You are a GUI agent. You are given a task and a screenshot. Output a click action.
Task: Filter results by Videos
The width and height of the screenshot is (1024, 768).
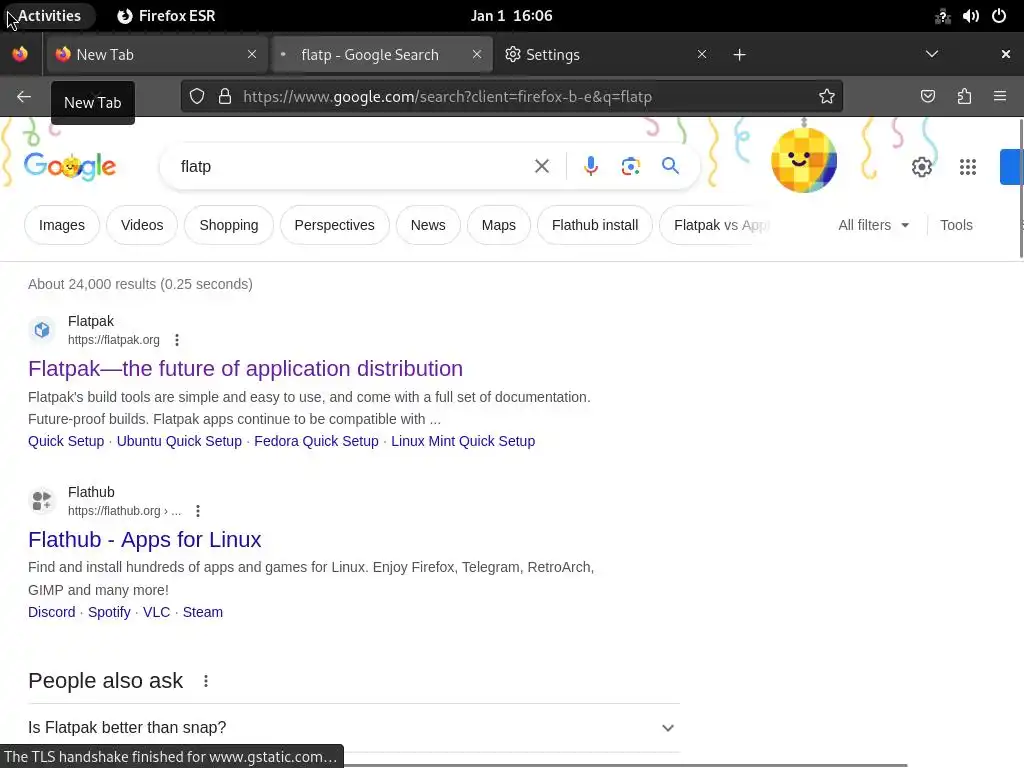tap(142, 225)
